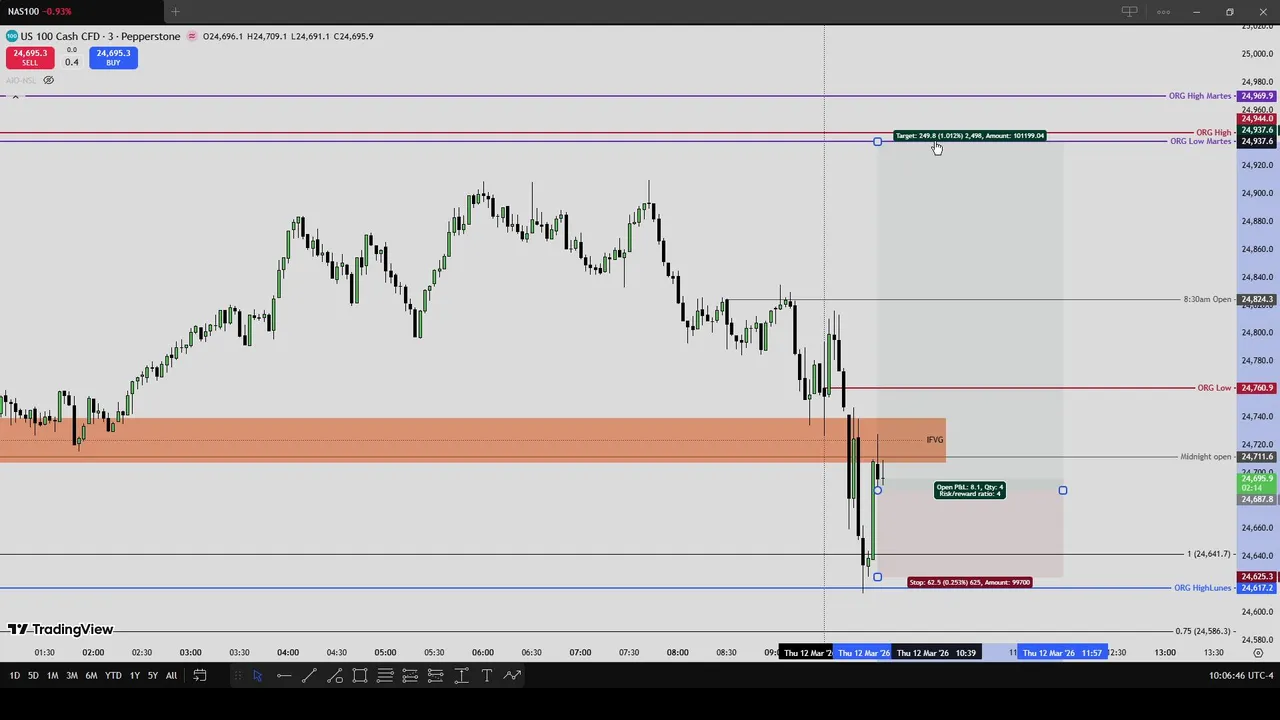Image resolution: width=1280 pixels, height=720 pixels.
Task: Set time range to YTD
Action: click(x=113, y=676)
